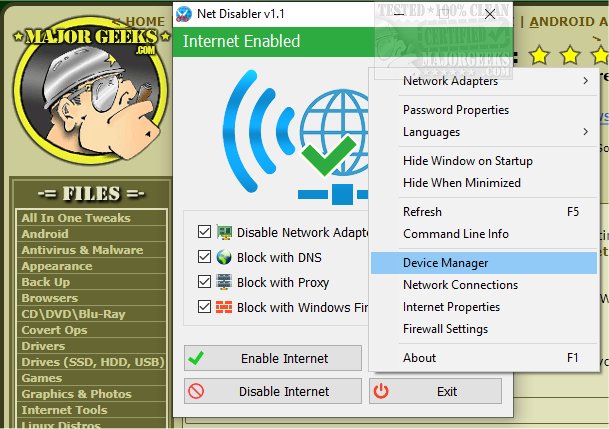Click the firewall brick icon
This screenshot has height=429, width=609.
224,307
